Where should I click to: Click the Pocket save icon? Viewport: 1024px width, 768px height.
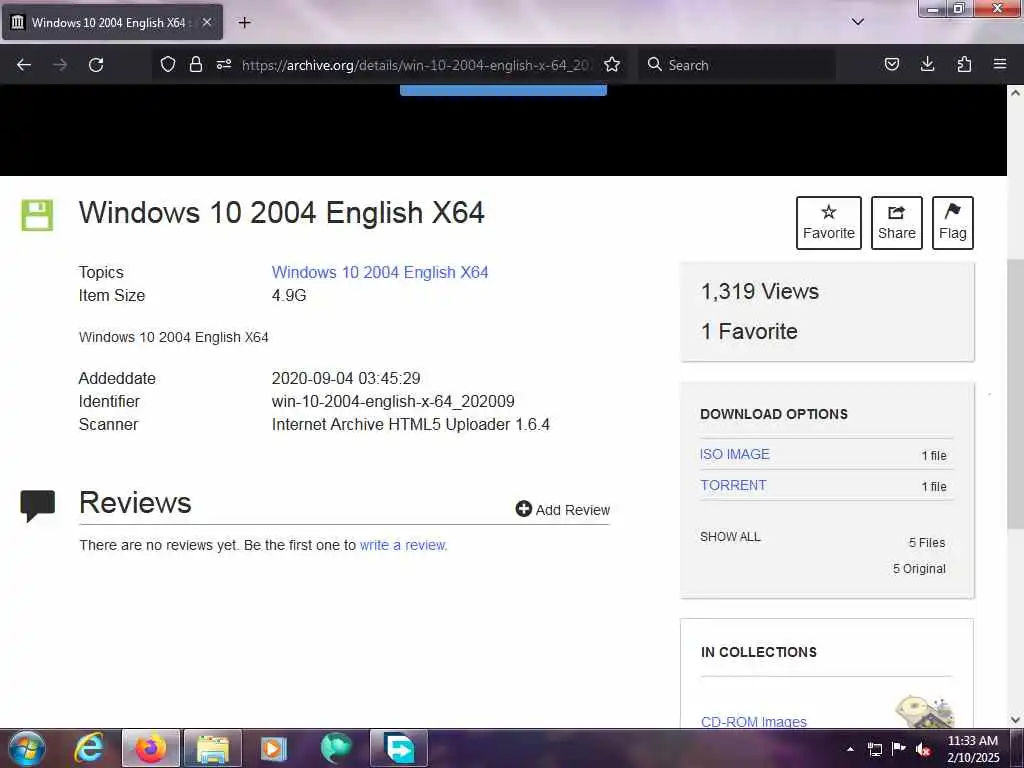(891, 65)
